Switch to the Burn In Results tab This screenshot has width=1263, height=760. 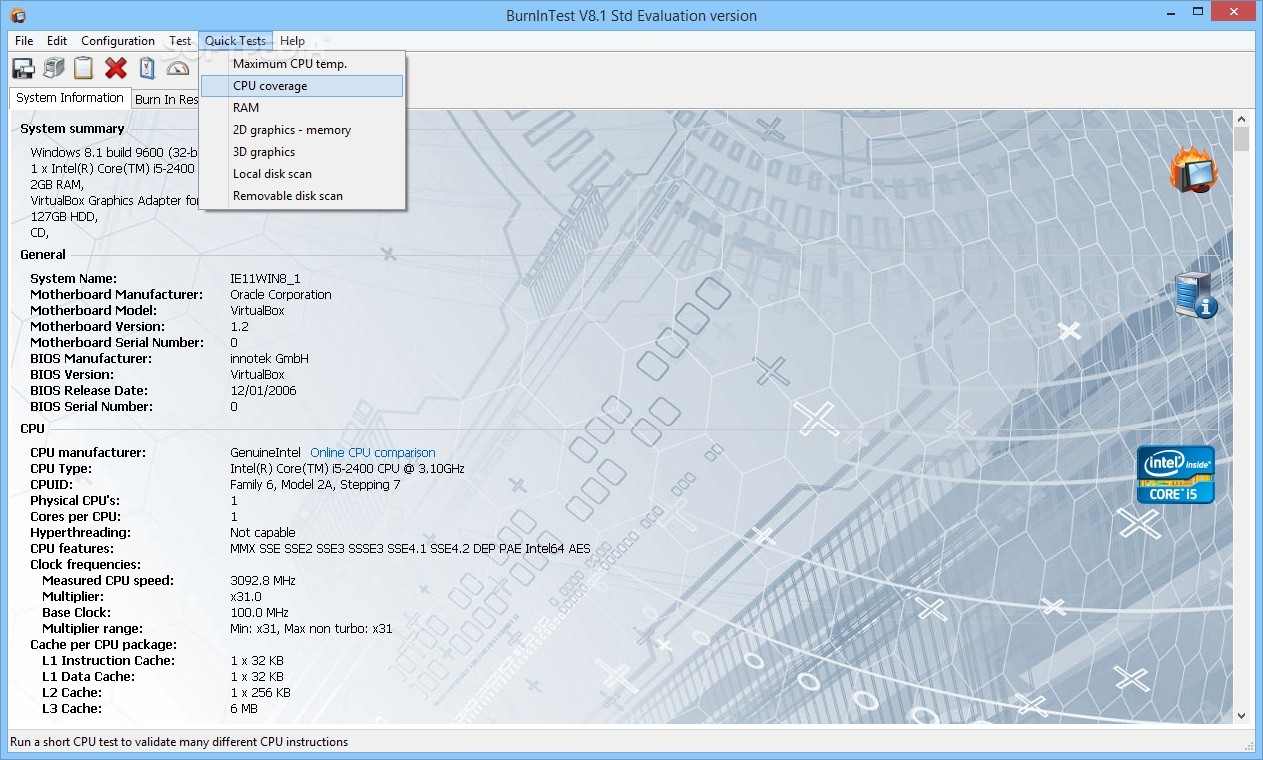pyautogui.click(x=166, y=100)
